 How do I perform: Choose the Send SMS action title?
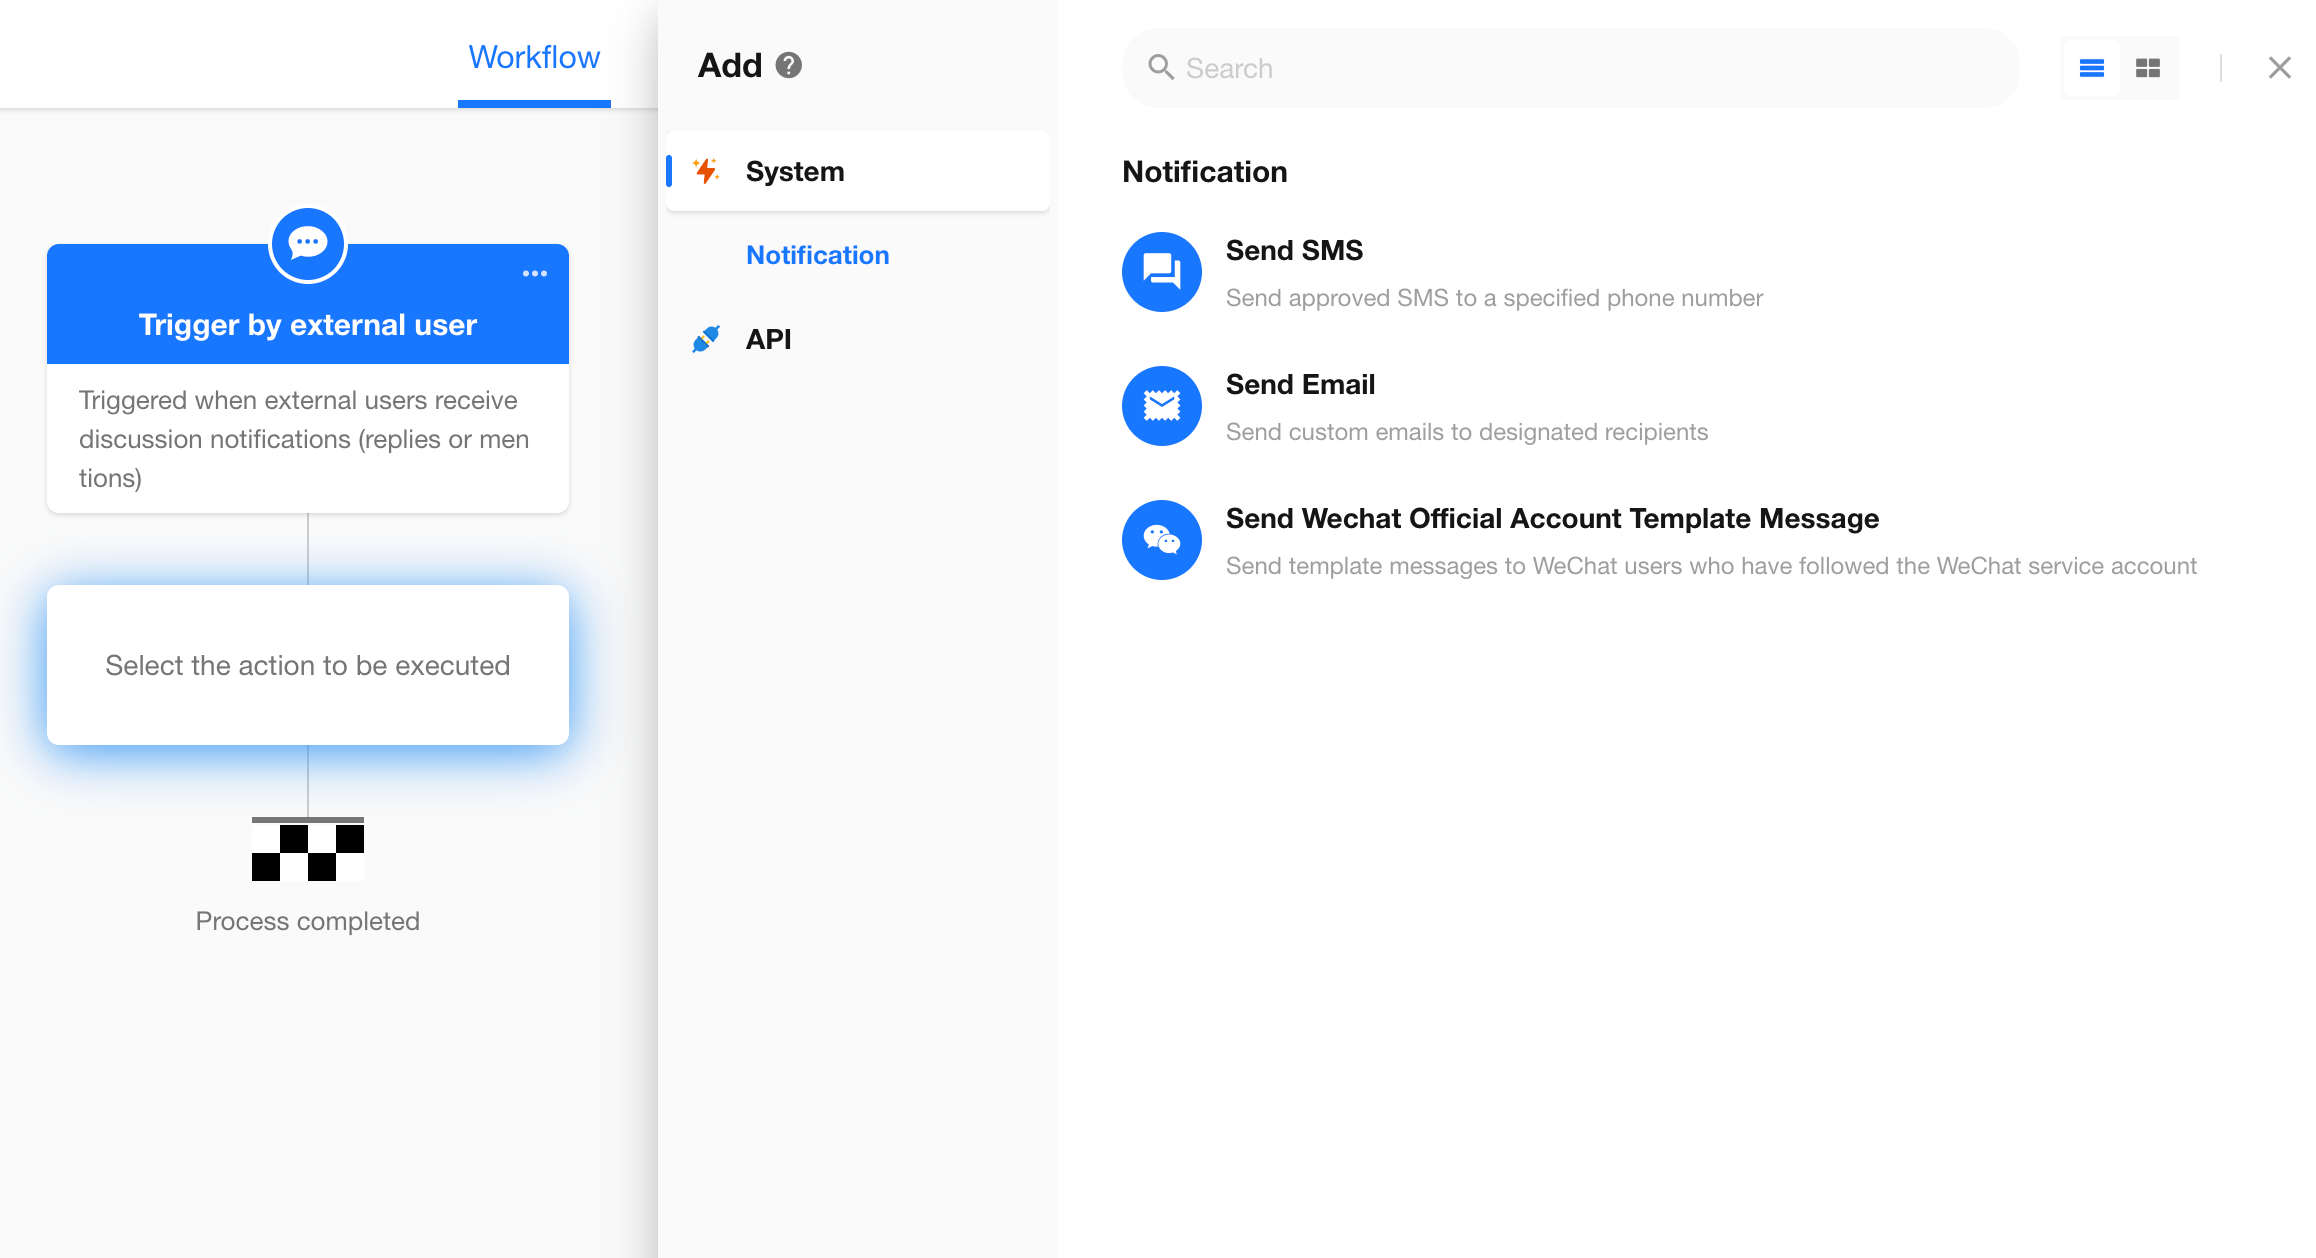(x=1294, y=250)
